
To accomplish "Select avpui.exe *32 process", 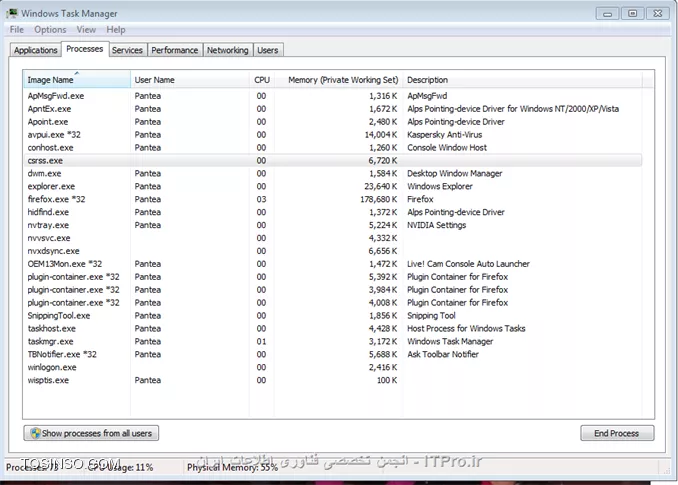I will tap(333, 135).
